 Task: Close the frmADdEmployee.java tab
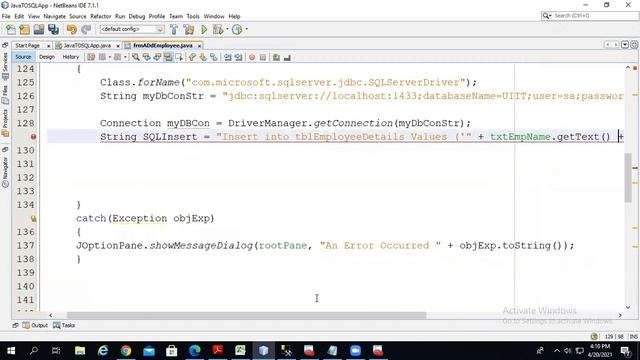tap(199, 46)
